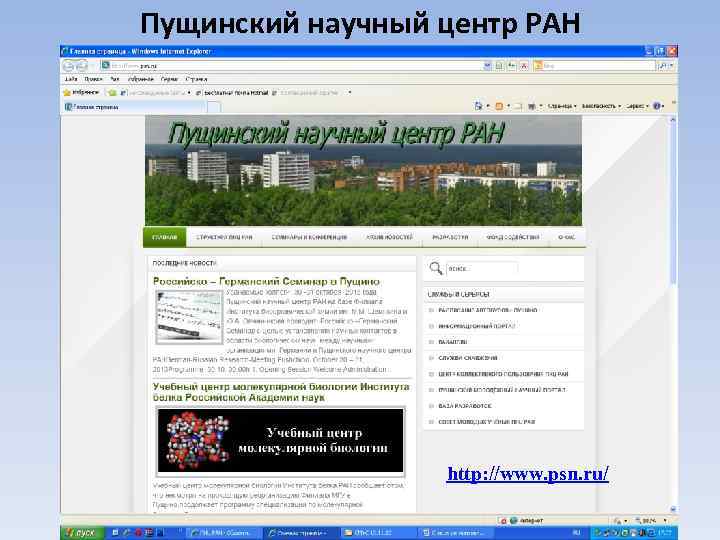Open the Справка menu
Screen dimensions: 720x540
[x=197, y=79]
